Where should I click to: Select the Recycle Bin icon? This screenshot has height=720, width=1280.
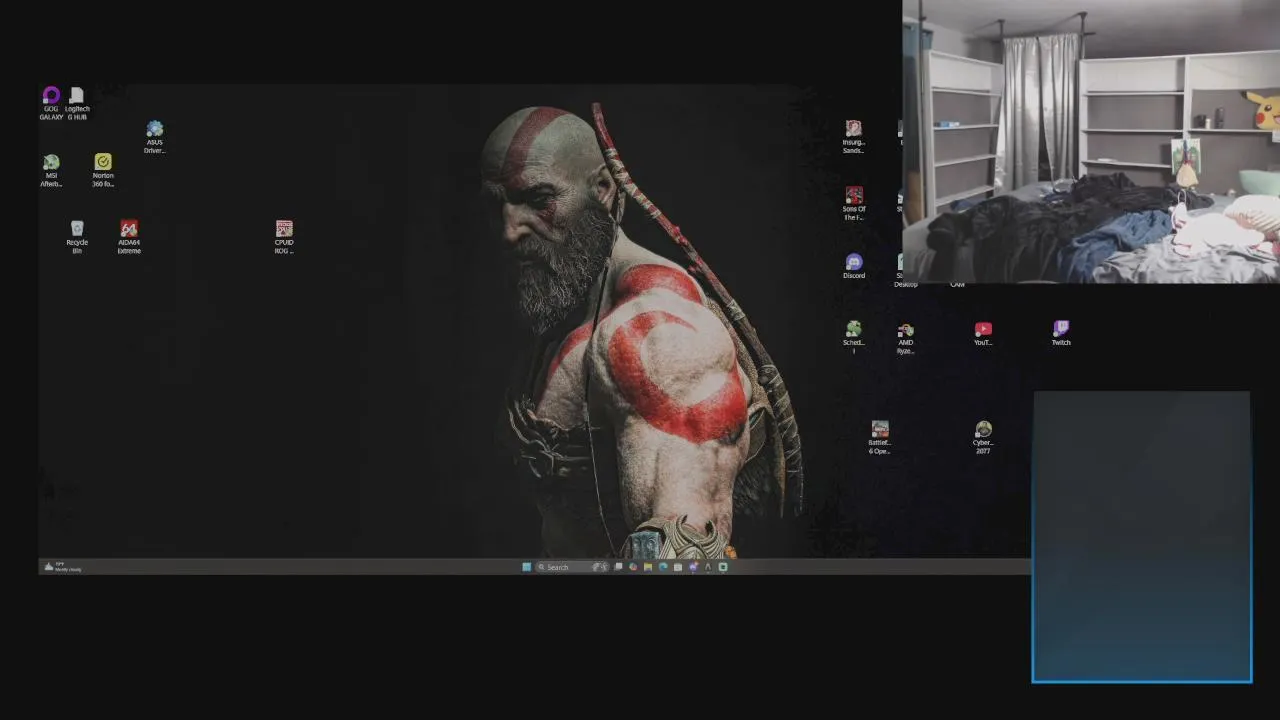77,237
